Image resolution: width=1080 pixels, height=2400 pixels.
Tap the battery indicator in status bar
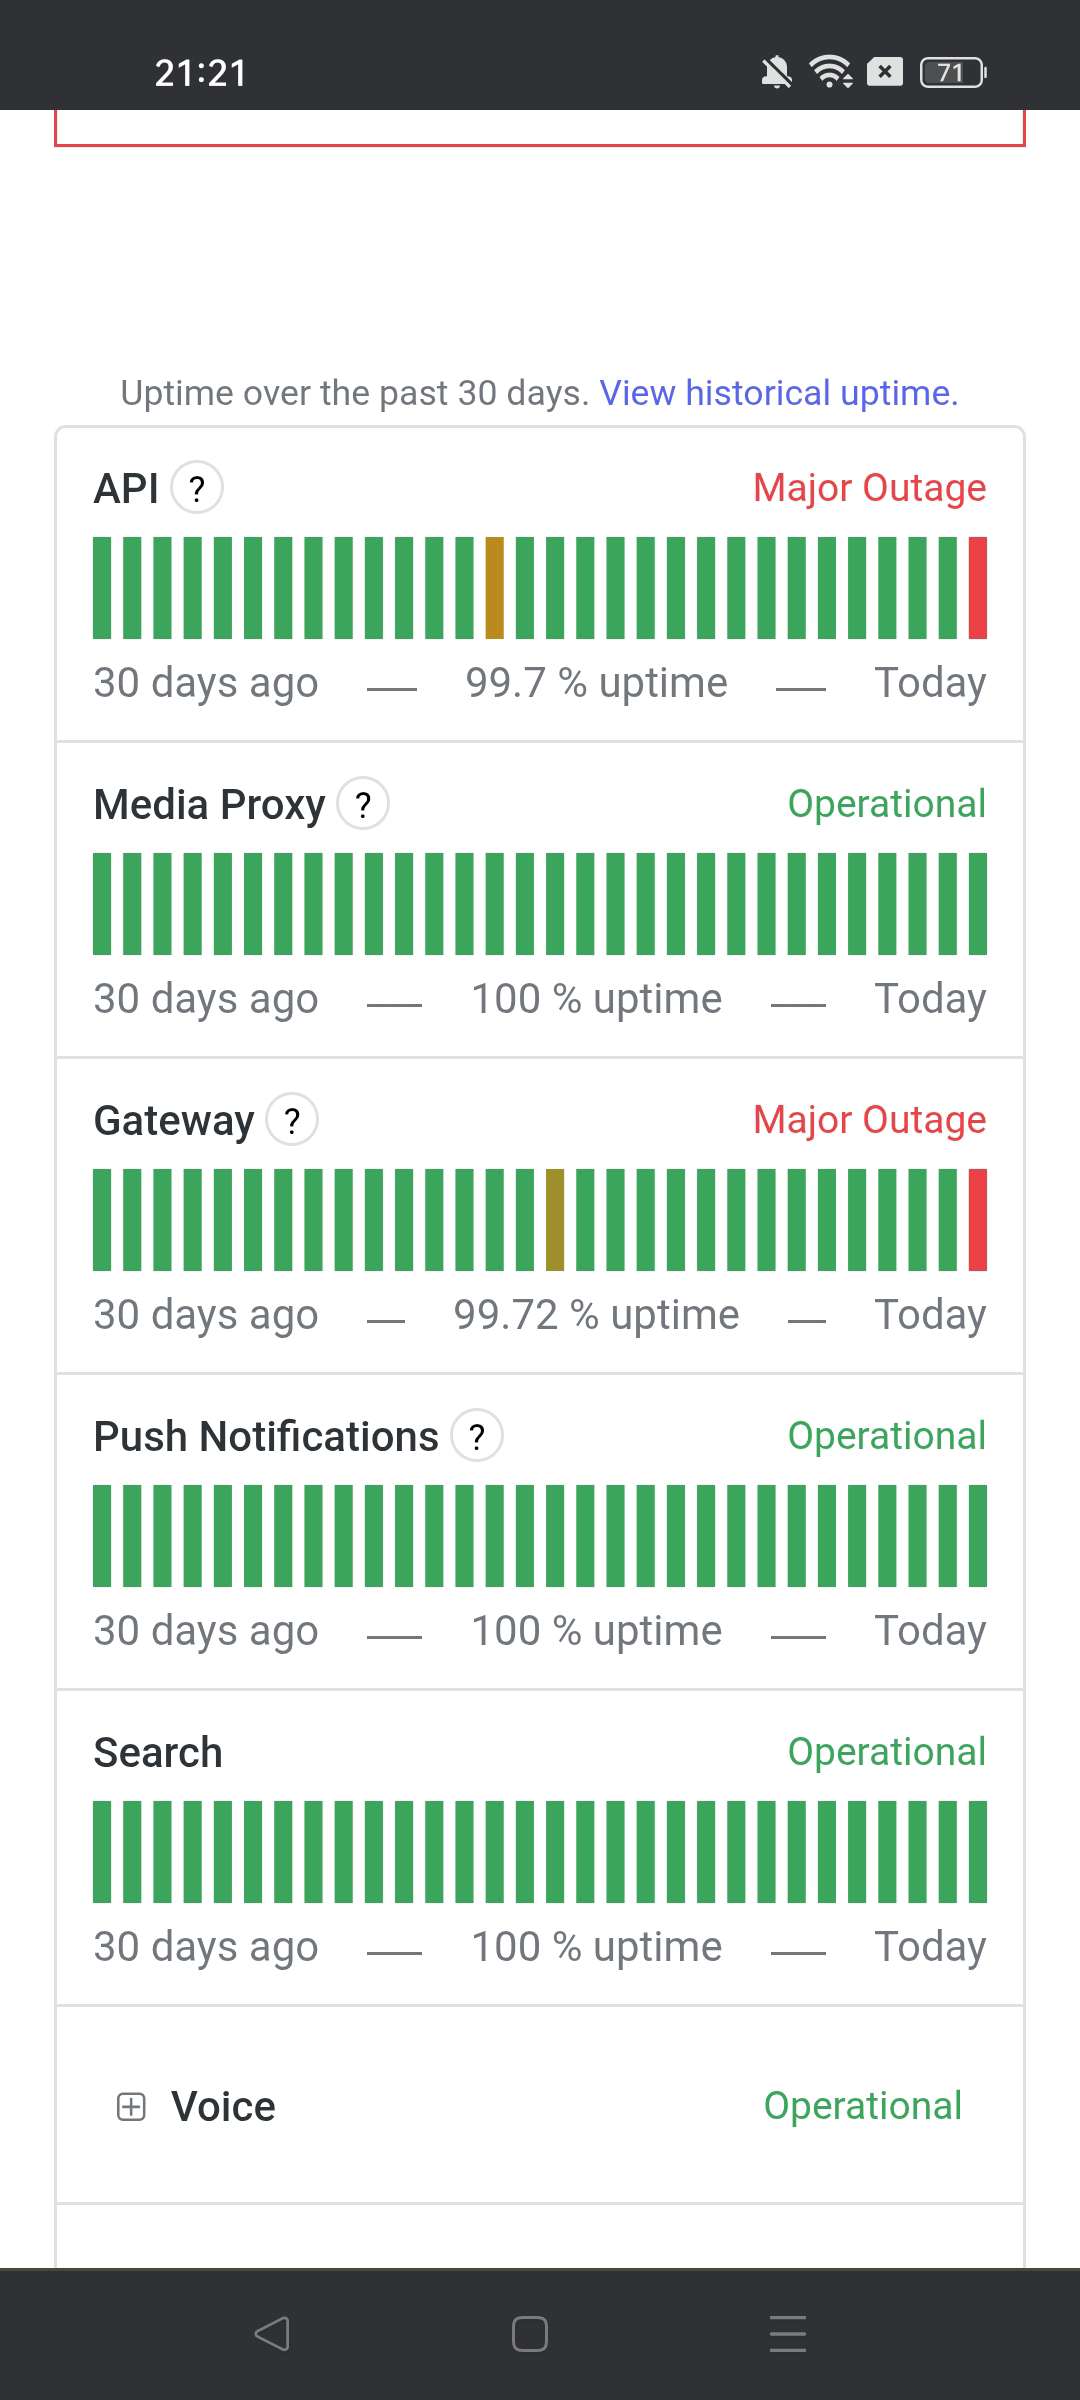click(x=952, y=72)
